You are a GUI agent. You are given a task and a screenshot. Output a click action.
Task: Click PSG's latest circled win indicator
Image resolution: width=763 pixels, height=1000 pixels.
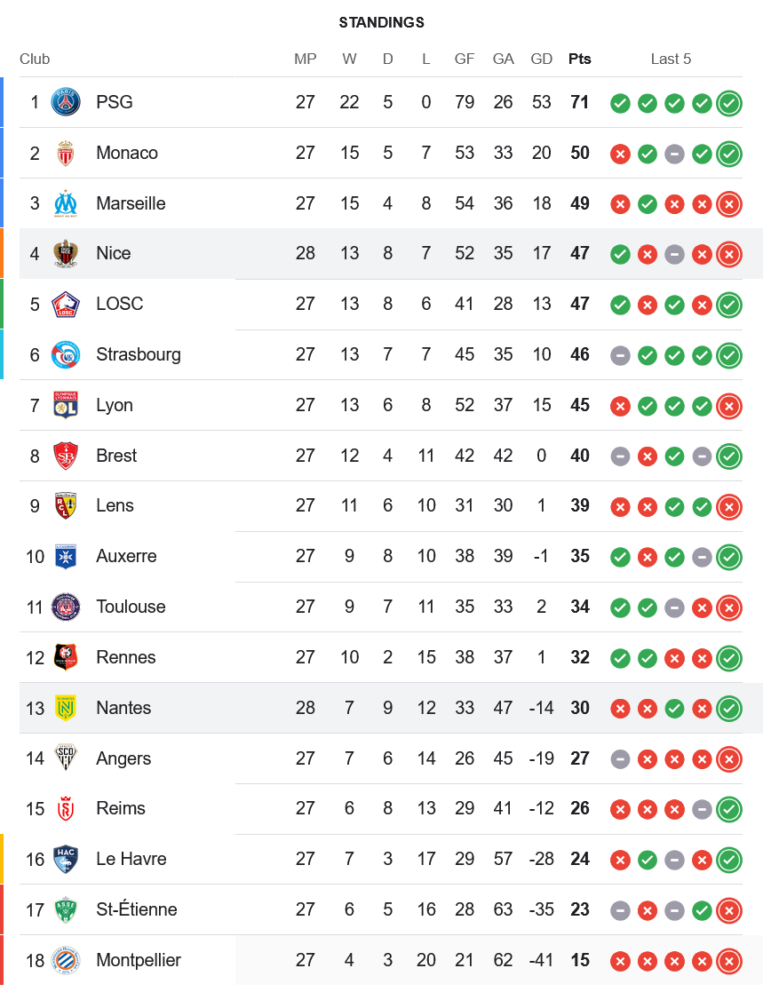[729, 103]
